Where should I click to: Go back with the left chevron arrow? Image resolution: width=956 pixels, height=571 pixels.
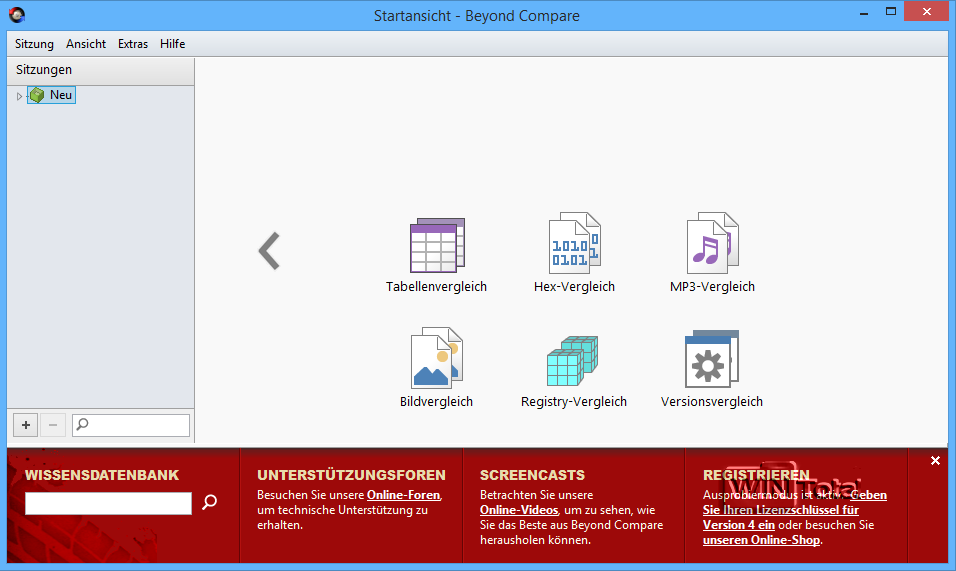[x=269, y=250]
